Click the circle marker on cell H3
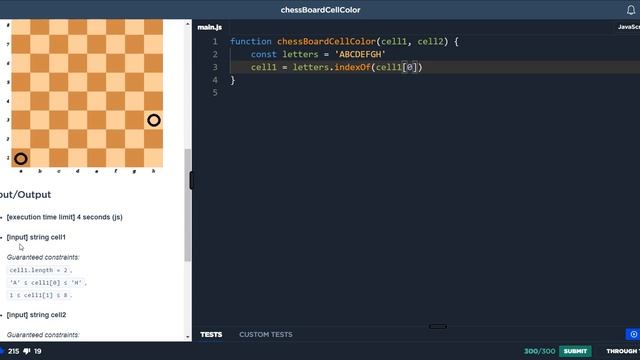This screenshot has height=360, width=640. [x=154, y=120]
